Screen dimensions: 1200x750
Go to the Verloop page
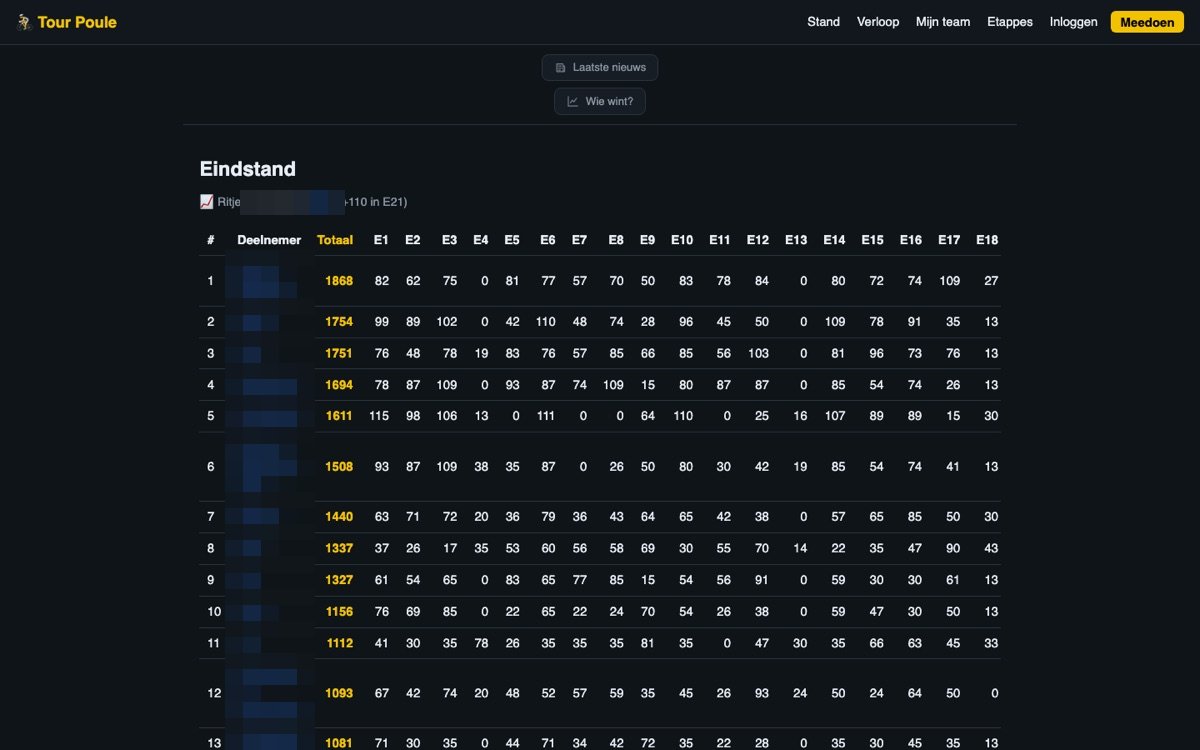point(878,22)
